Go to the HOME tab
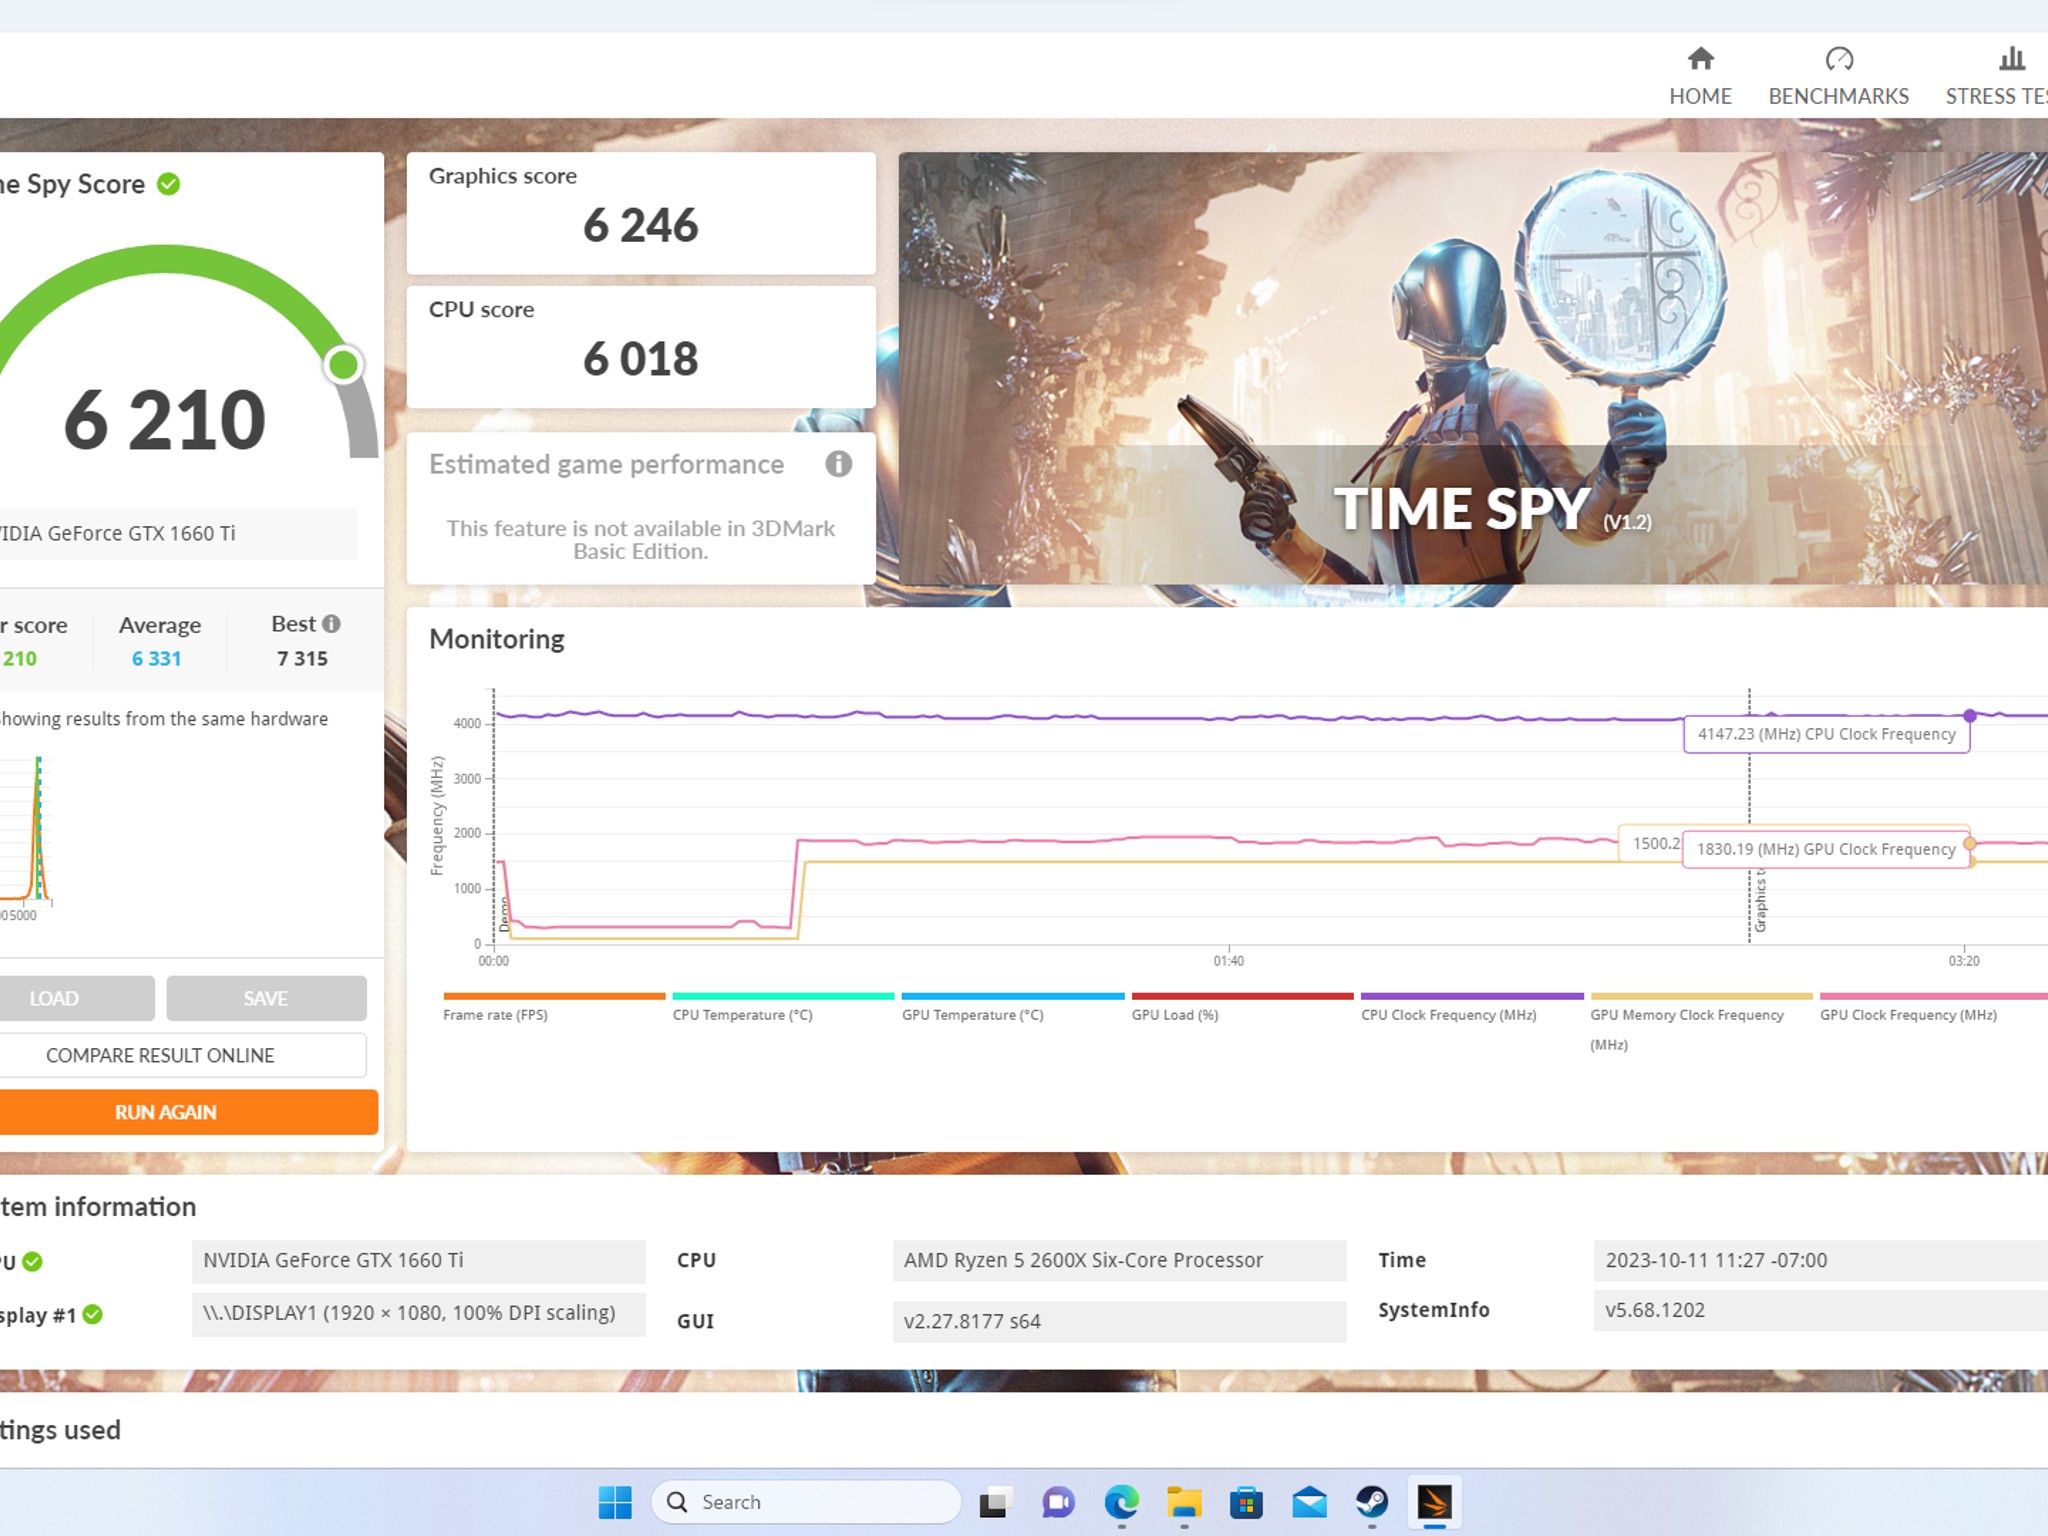Viewport: 2048px width, 1536px height. (1700, 96)
